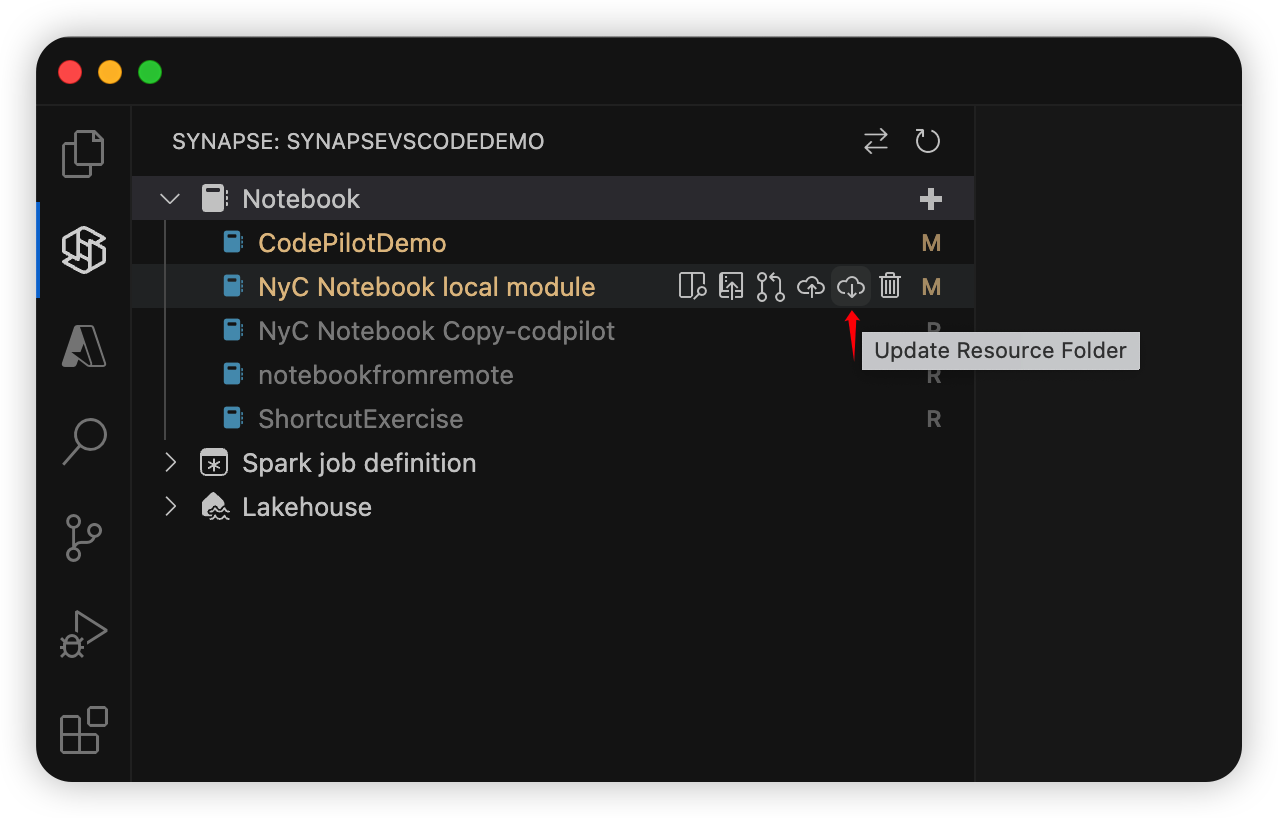1278x818 pixels.
Task: Expand the Lakehouse node
Action: click(x=171, y=507)
